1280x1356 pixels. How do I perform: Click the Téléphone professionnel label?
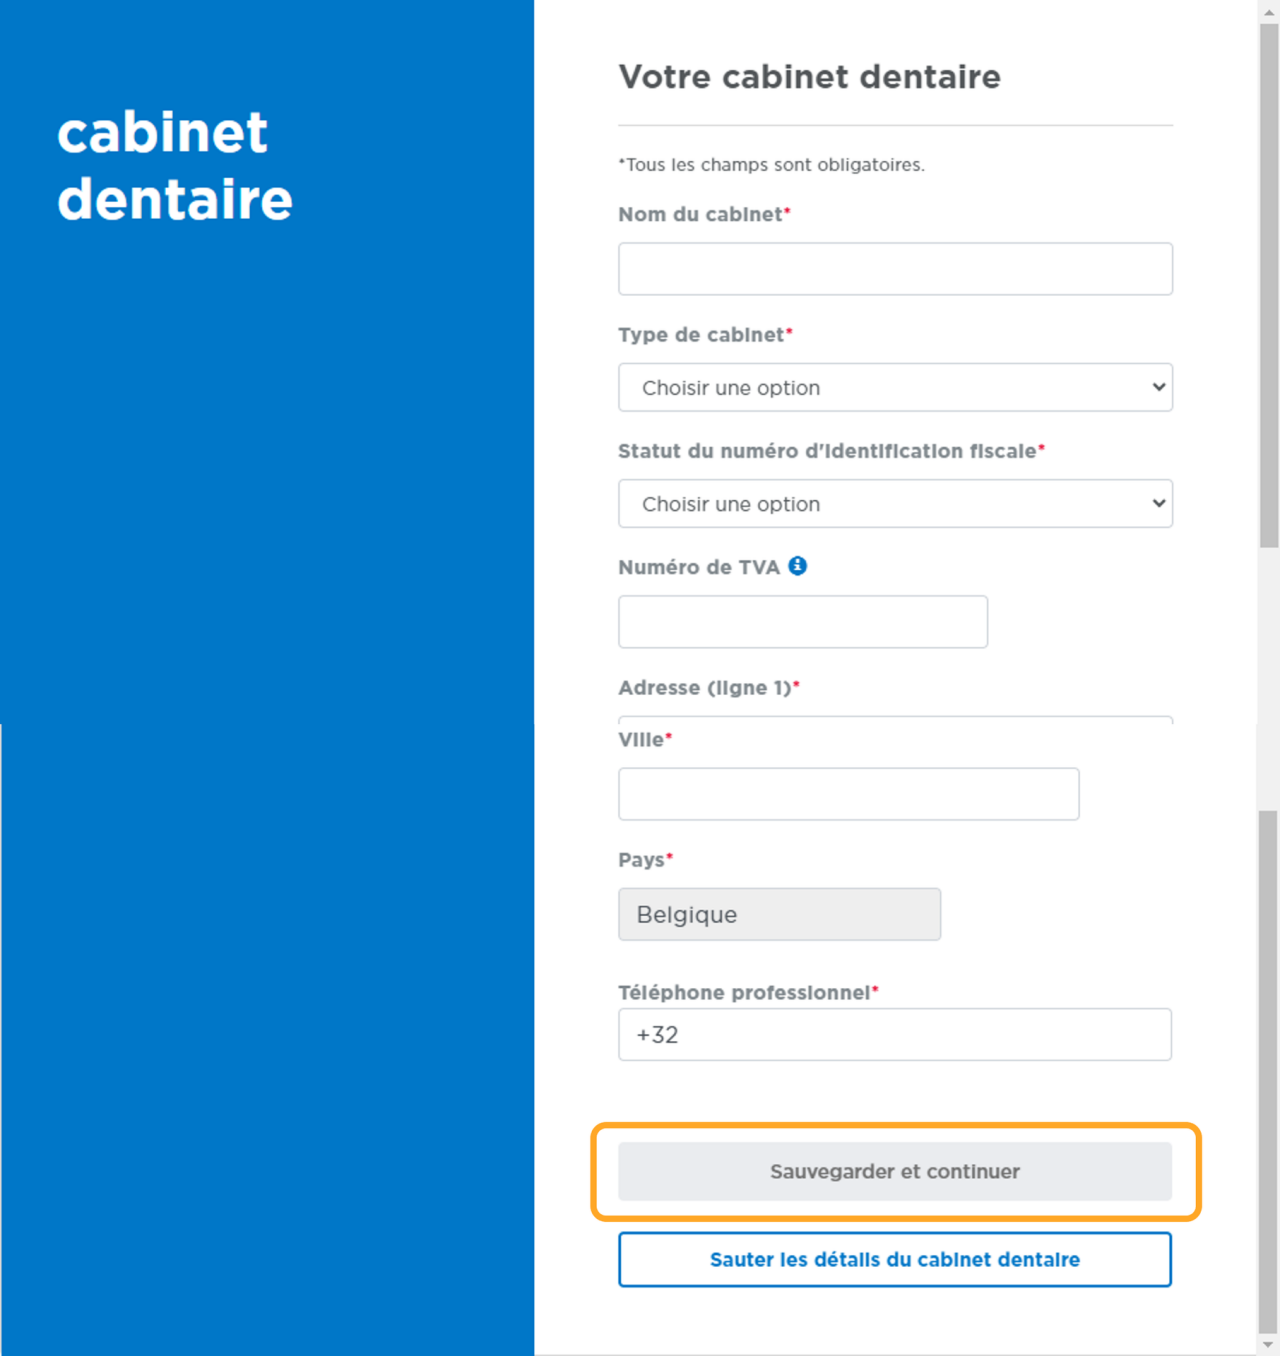(744, 993)
